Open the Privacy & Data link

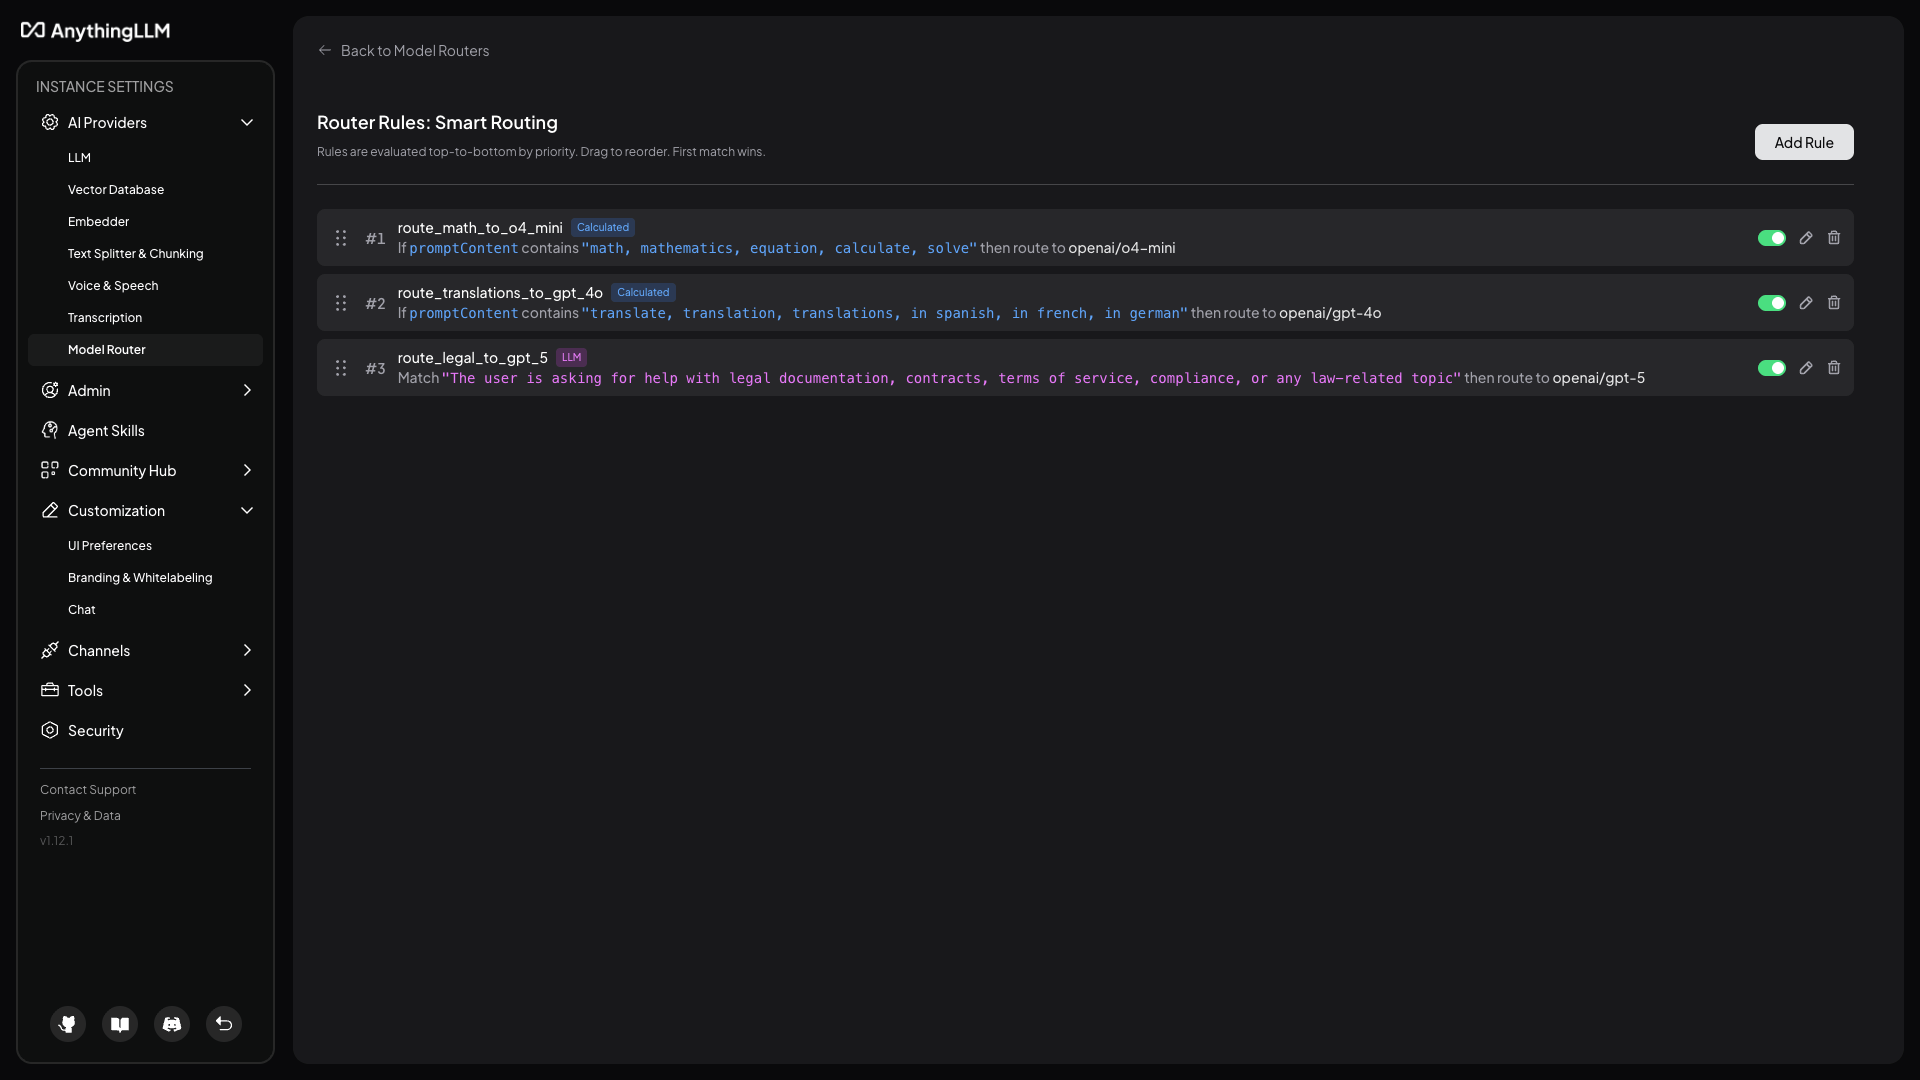80,816
